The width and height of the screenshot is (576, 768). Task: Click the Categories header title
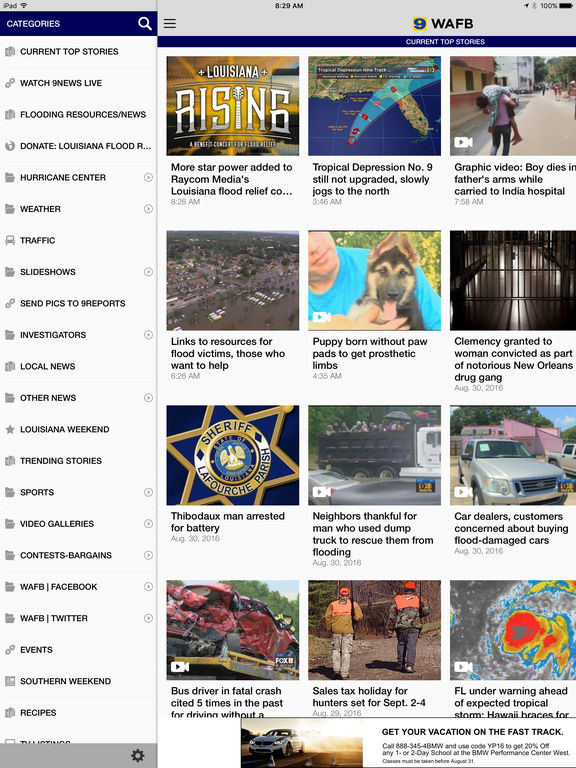point(33,24)
